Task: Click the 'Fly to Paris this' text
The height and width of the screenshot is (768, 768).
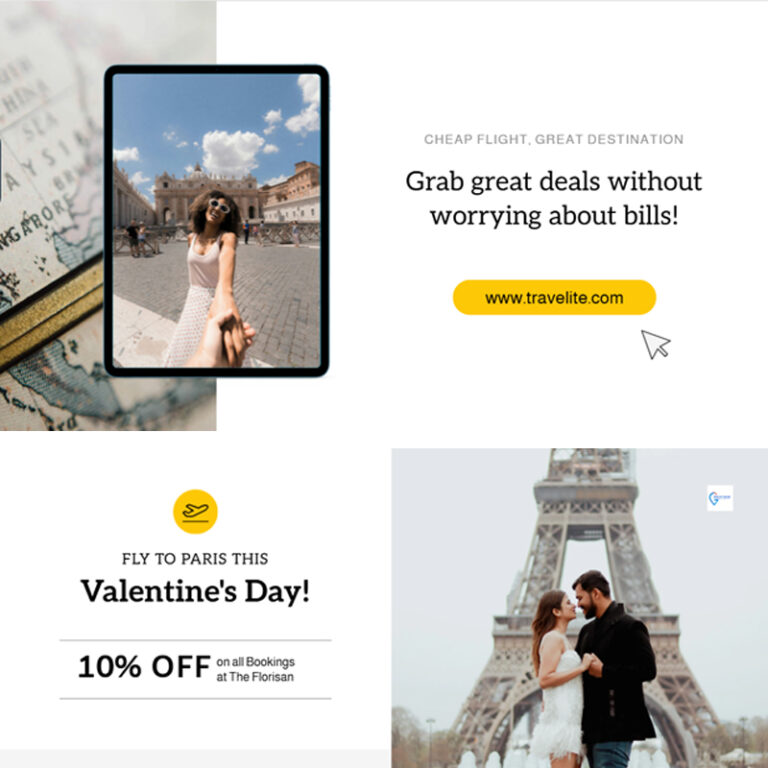Action: click(195, 559)
